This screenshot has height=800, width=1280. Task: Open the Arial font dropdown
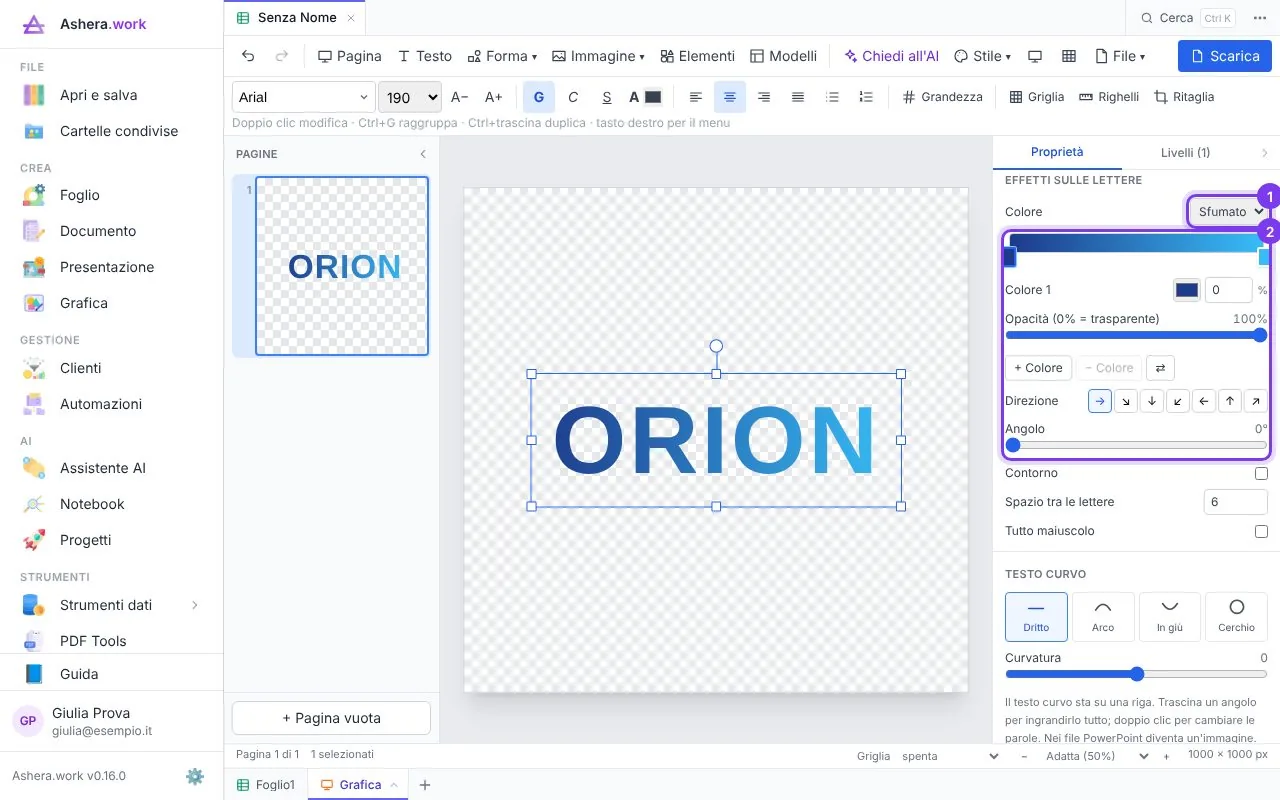pos(304,97)
